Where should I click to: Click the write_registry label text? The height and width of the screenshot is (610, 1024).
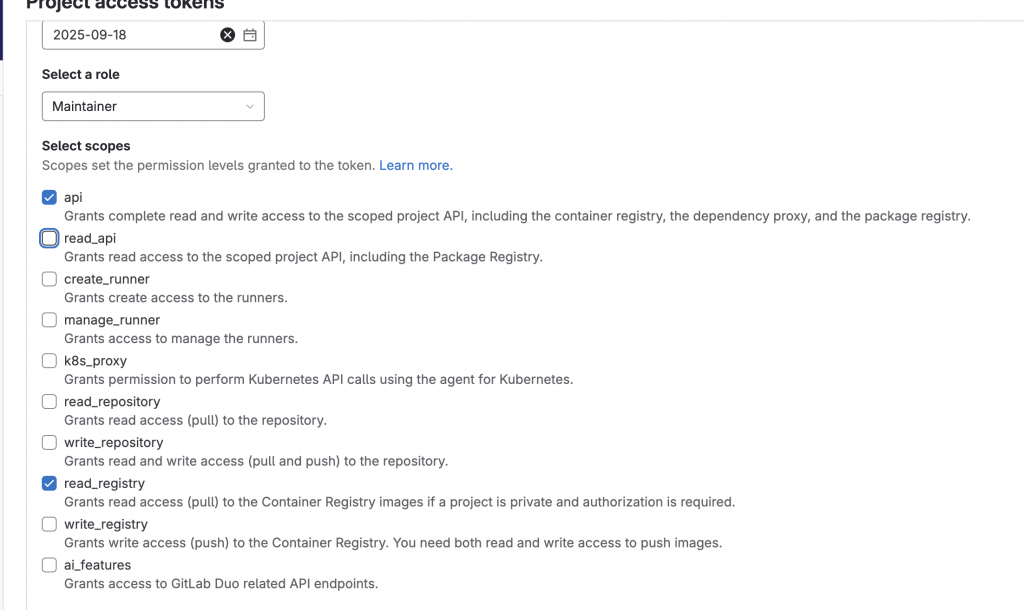[106, 524]
